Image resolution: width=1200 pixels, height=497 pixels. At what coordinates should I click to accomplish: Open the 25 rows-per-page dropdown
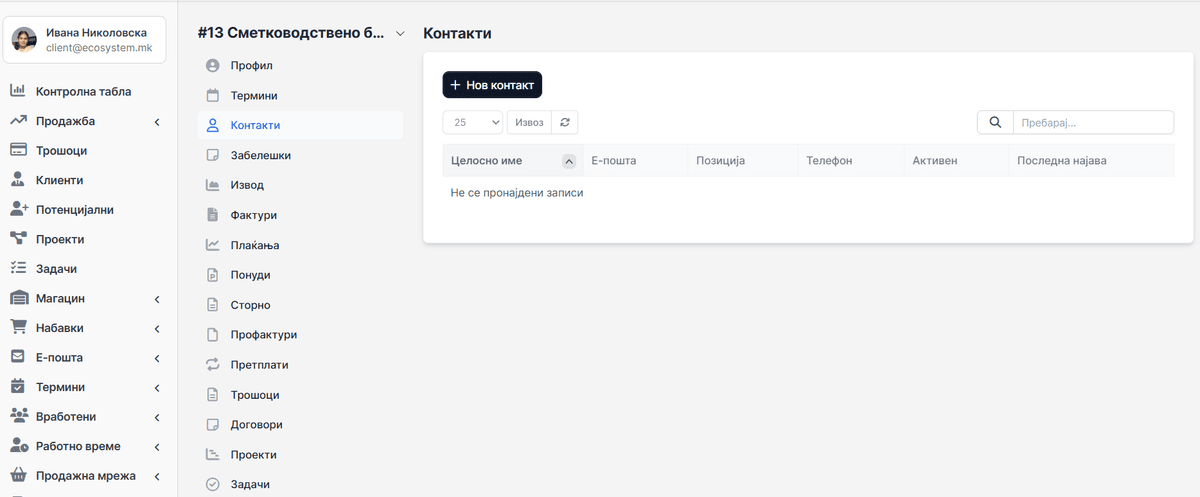(x=473, y=122)
